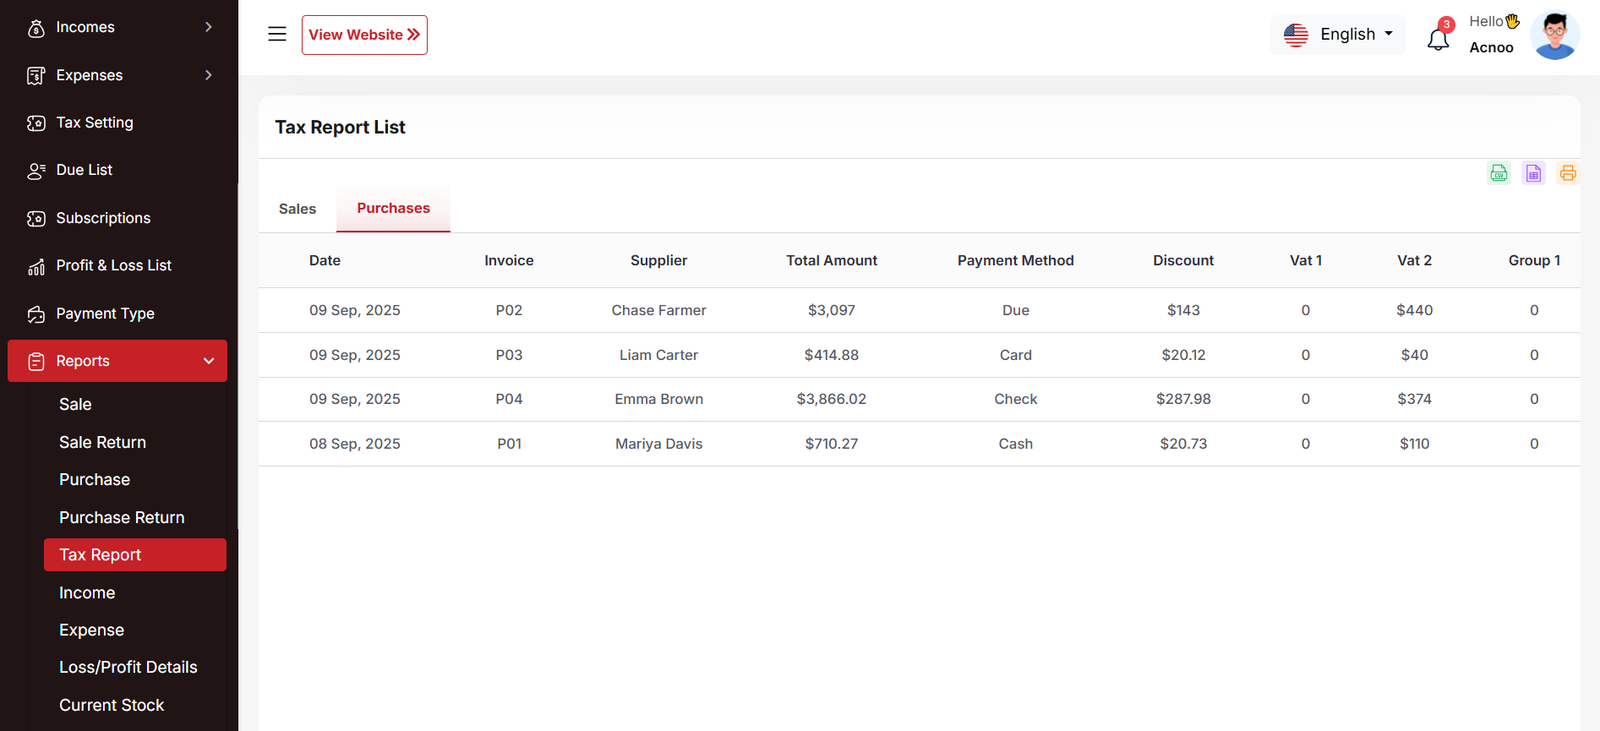Viewport: 1600px width, 731px height.
Task: Click the Tax Setting sidebar icon
Action: pyautogui.click(x=36, y=123)
